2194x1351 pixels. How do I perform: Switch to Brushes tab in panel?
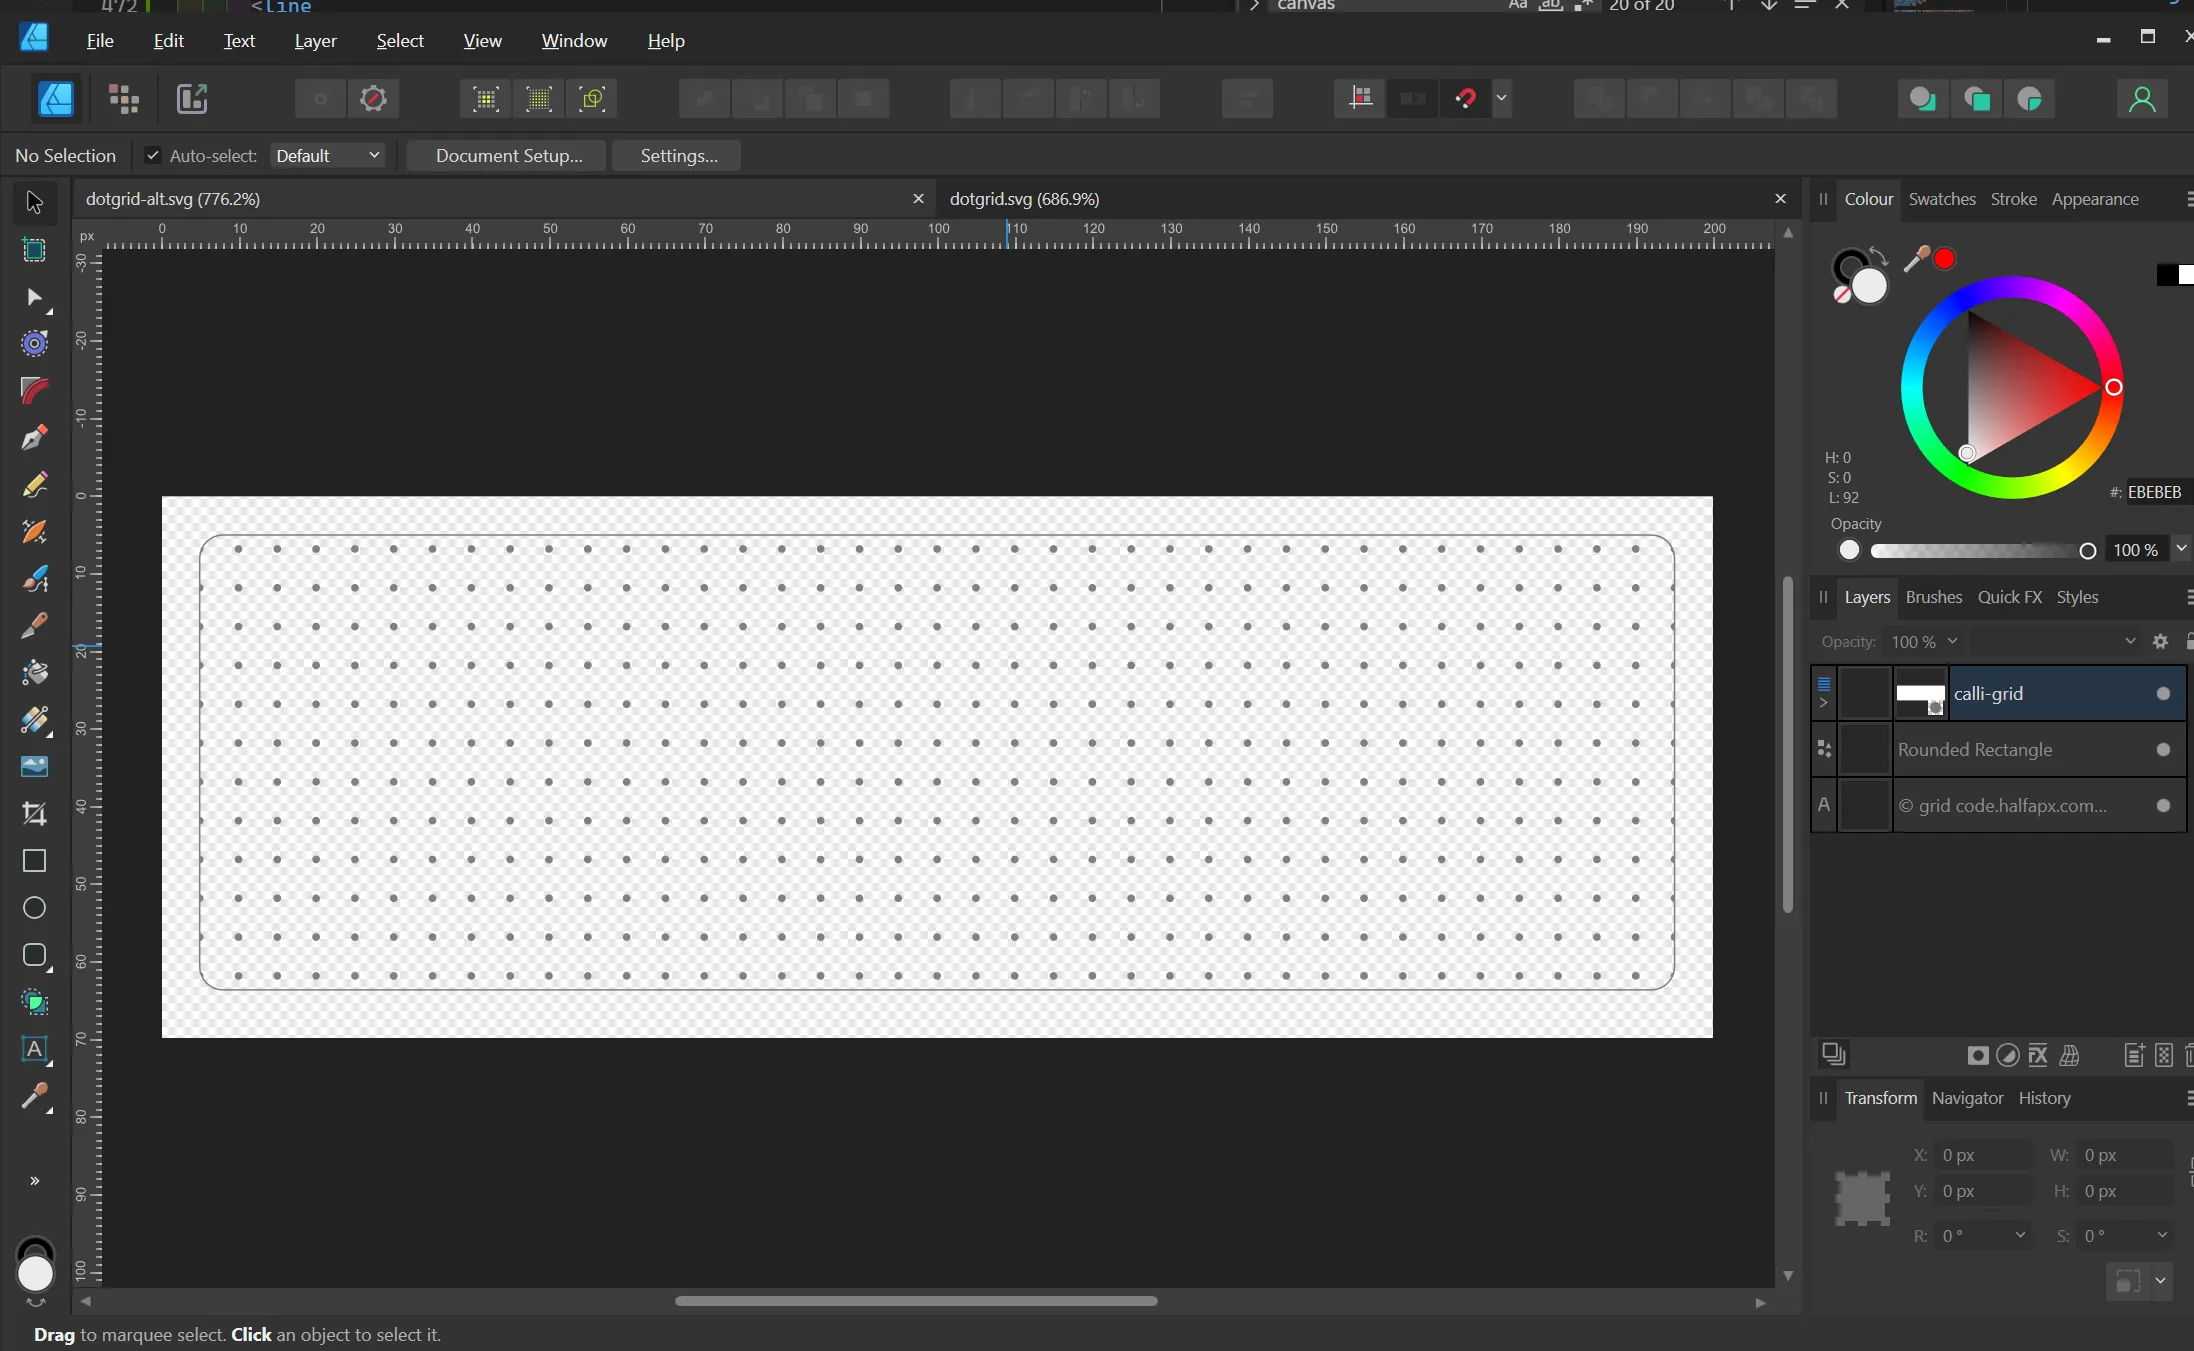(1932, 596)
